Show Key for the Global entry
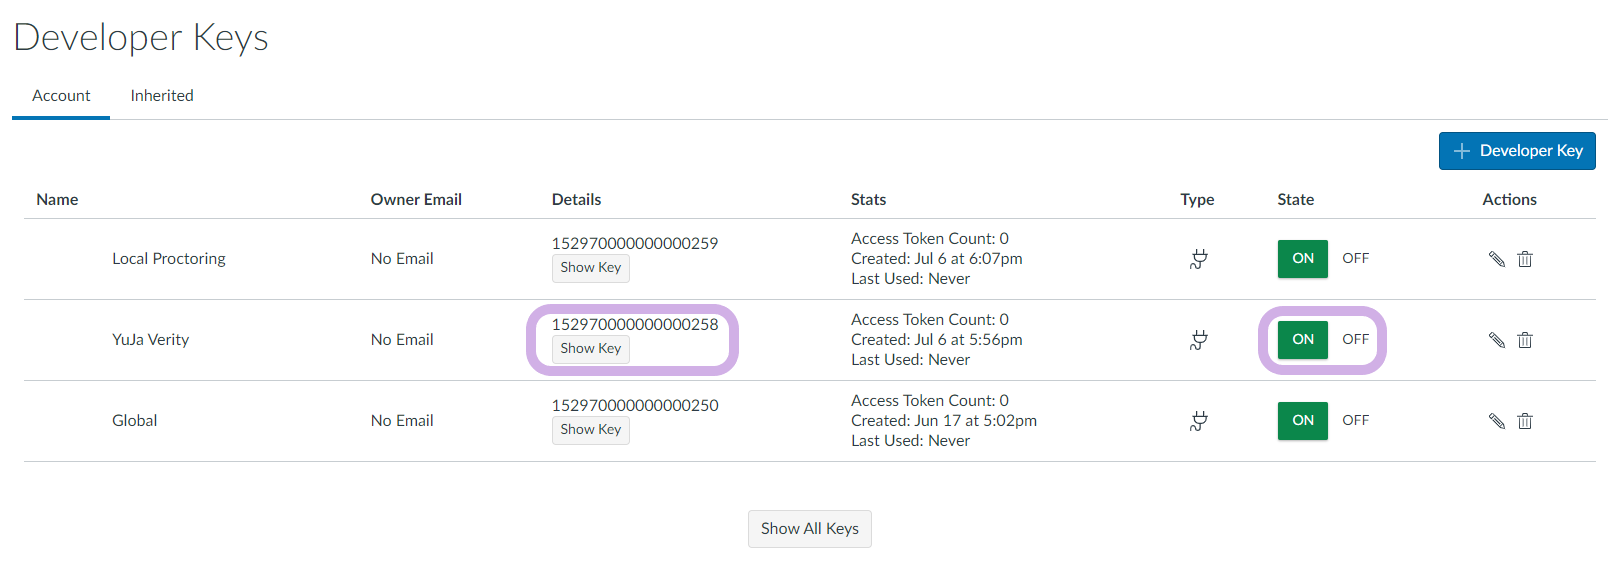Viewport: 1608px width, 569px height. point(591,430)
